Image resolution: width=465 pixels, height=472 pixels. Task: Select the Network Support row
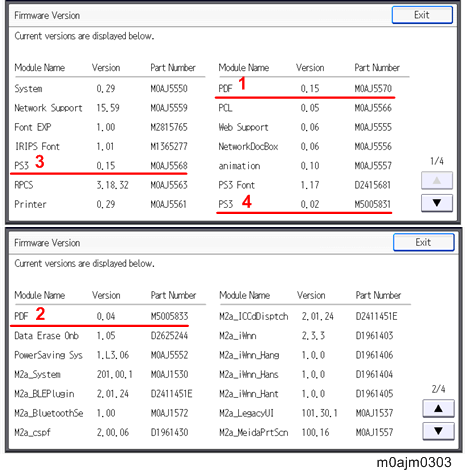(x=101, y=108)
